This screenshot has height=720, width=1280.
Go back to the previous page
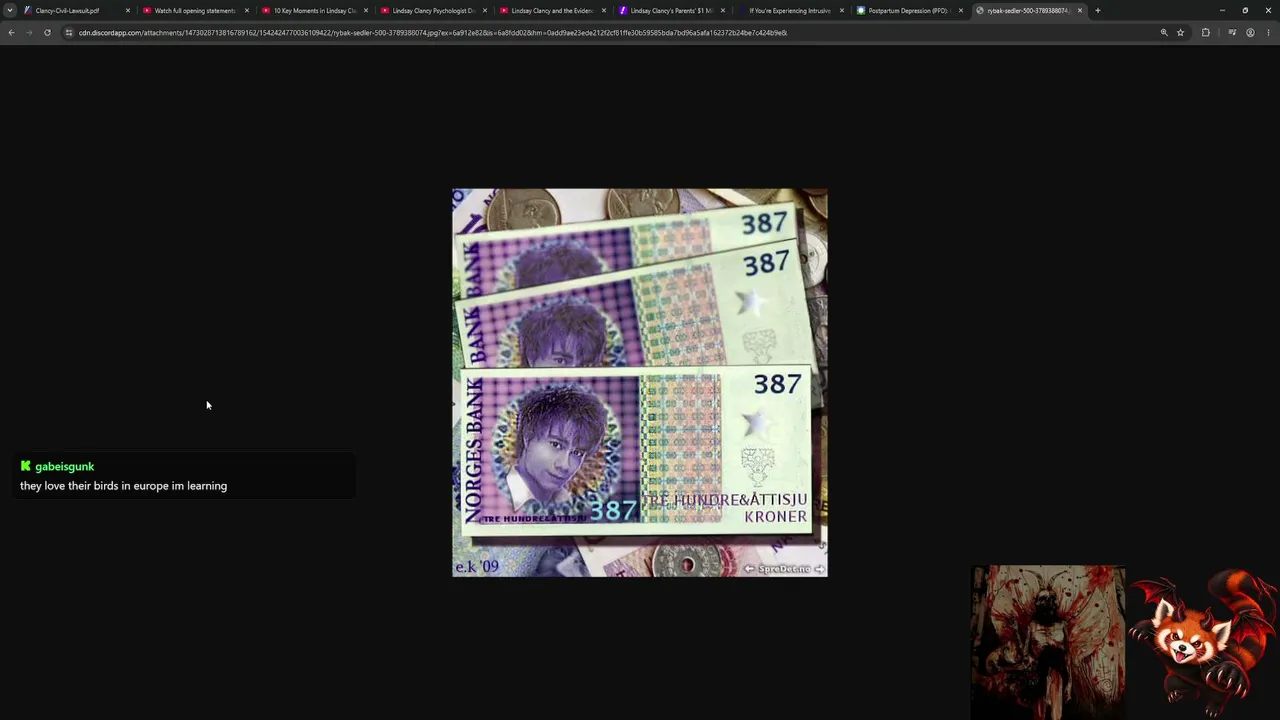(x=11, y=32)
